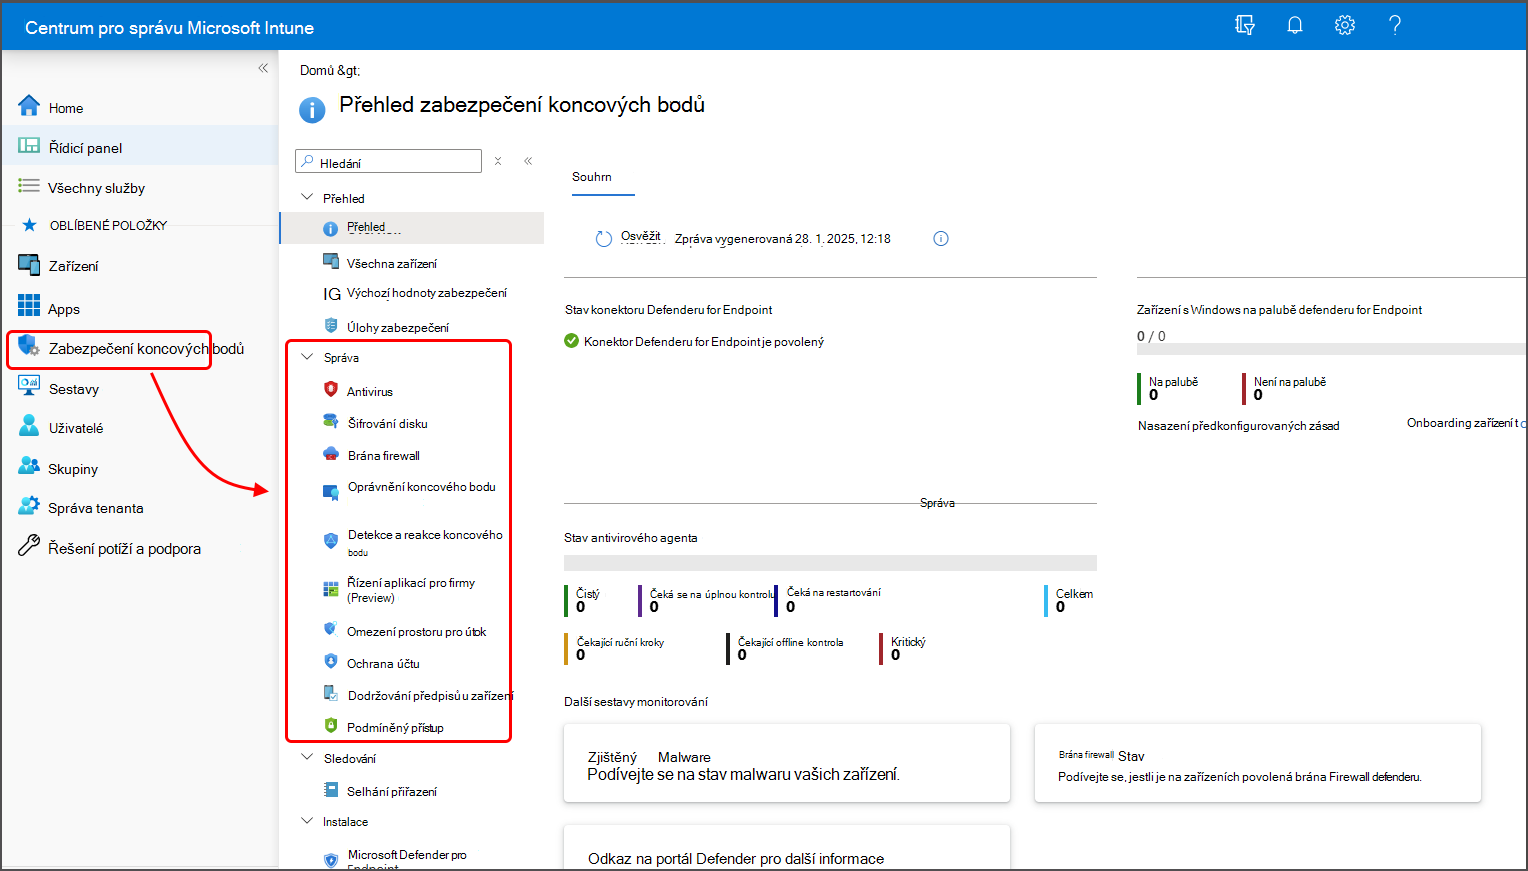Click the Selhání přiřazení icon

[x=331, y=790]
